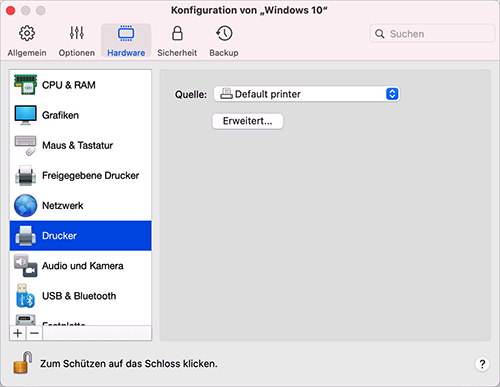Click the Freigegebene Drucker printer icon
500x387 pixels.
click(25, 175)
